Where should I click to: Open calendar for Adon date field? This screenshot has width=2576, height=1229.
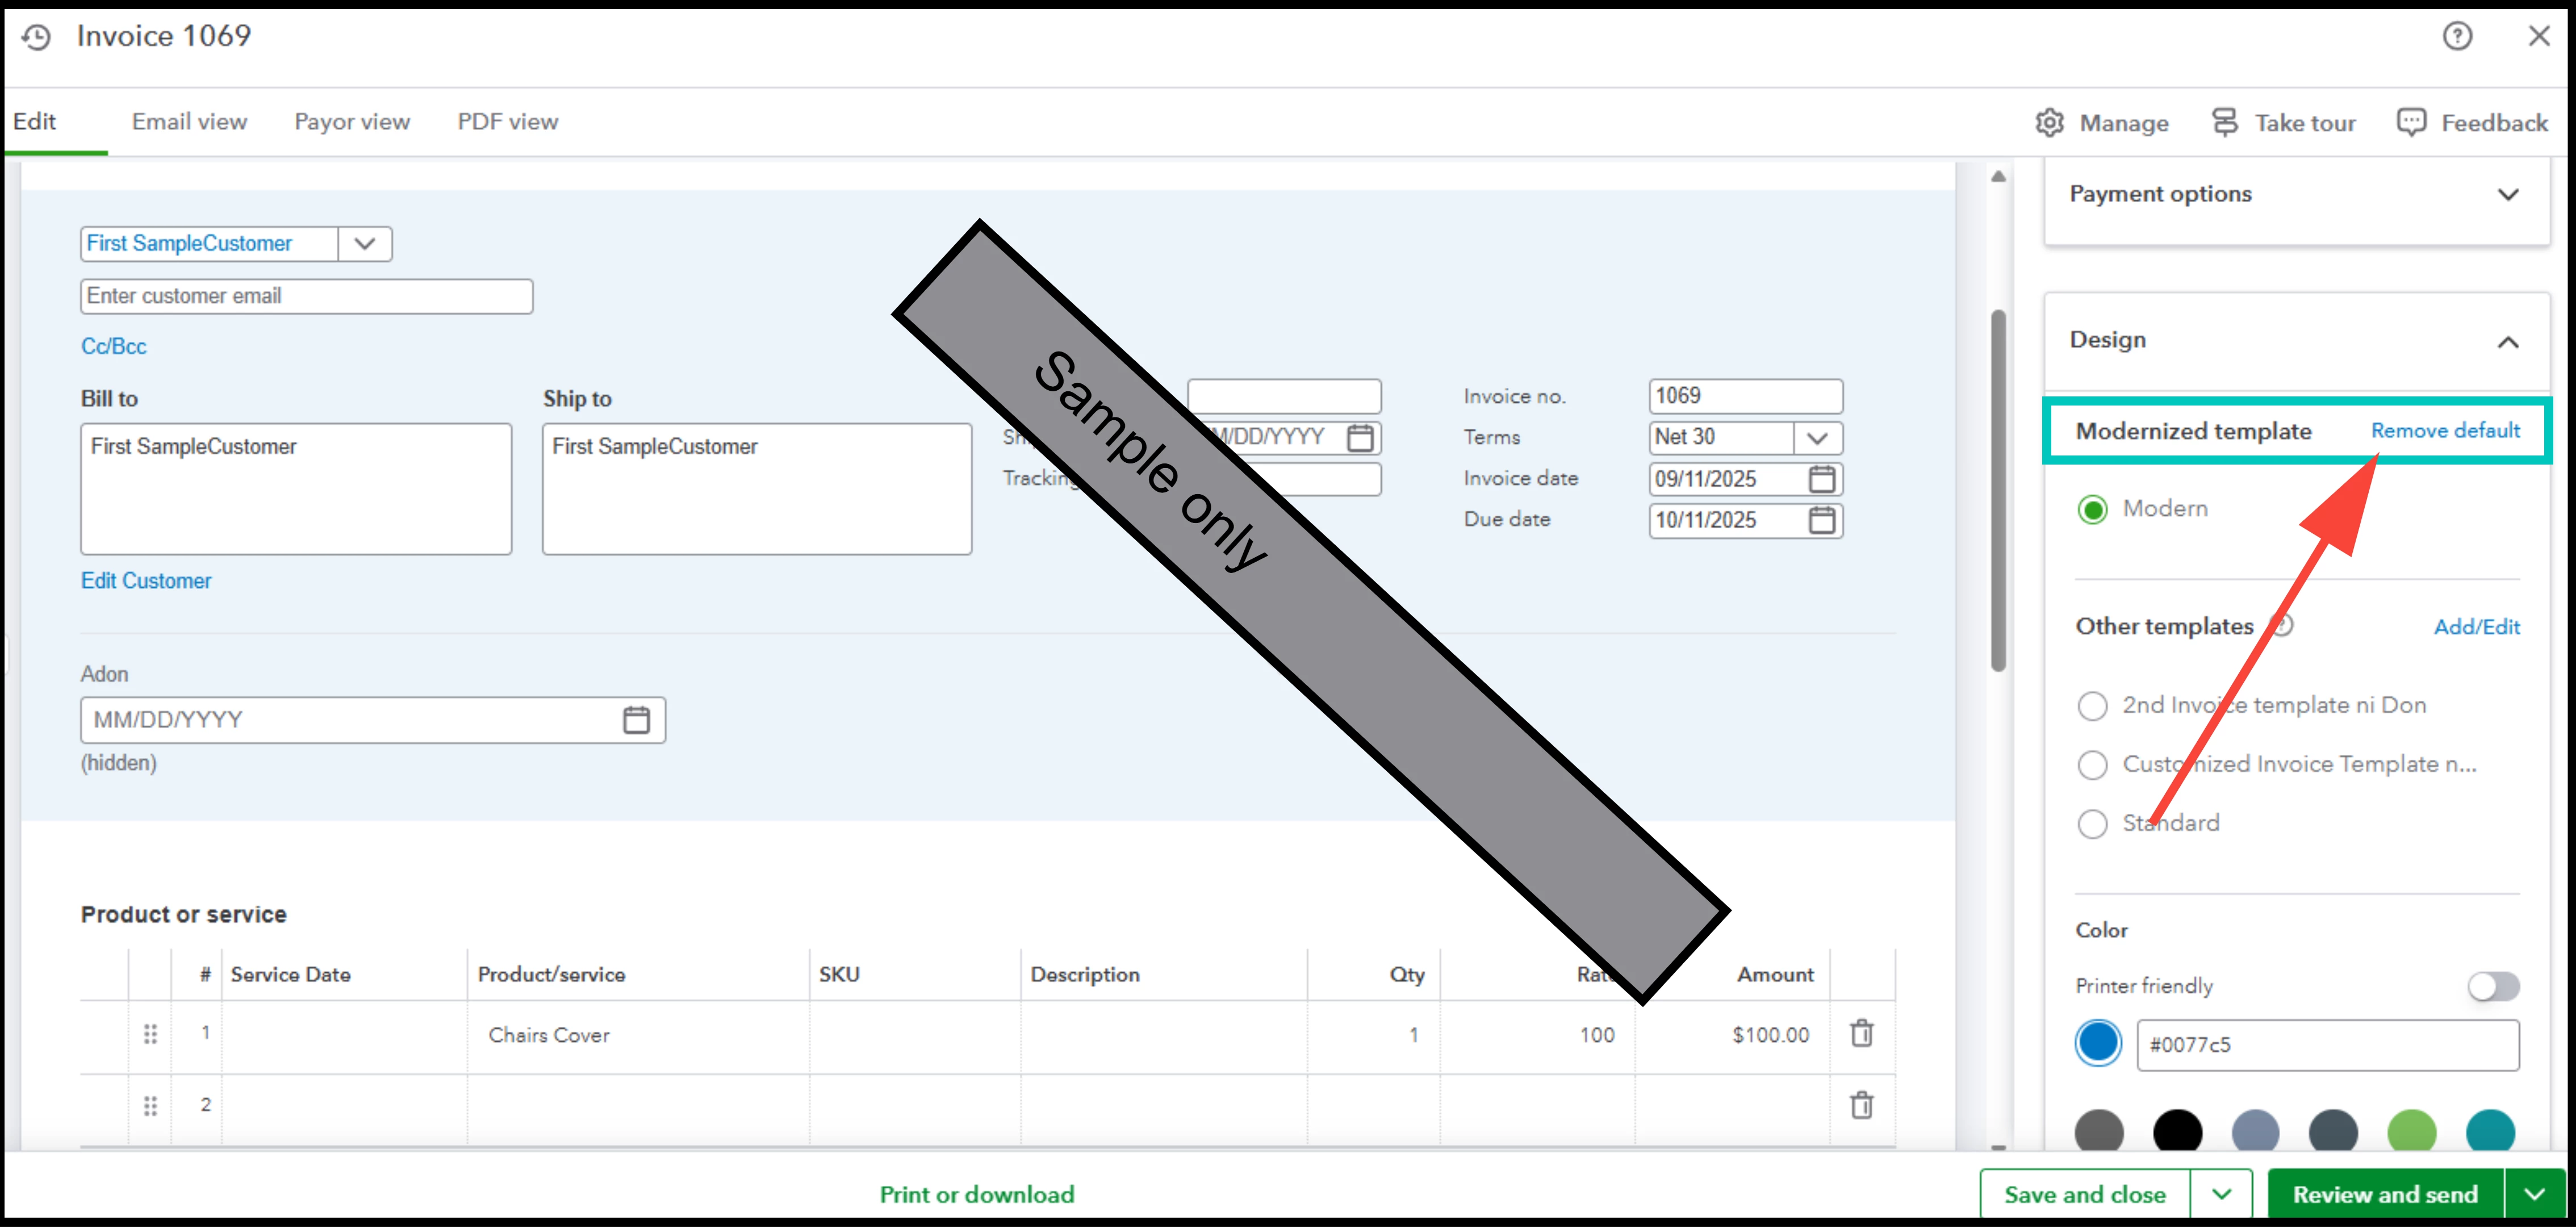coord(636,720)
